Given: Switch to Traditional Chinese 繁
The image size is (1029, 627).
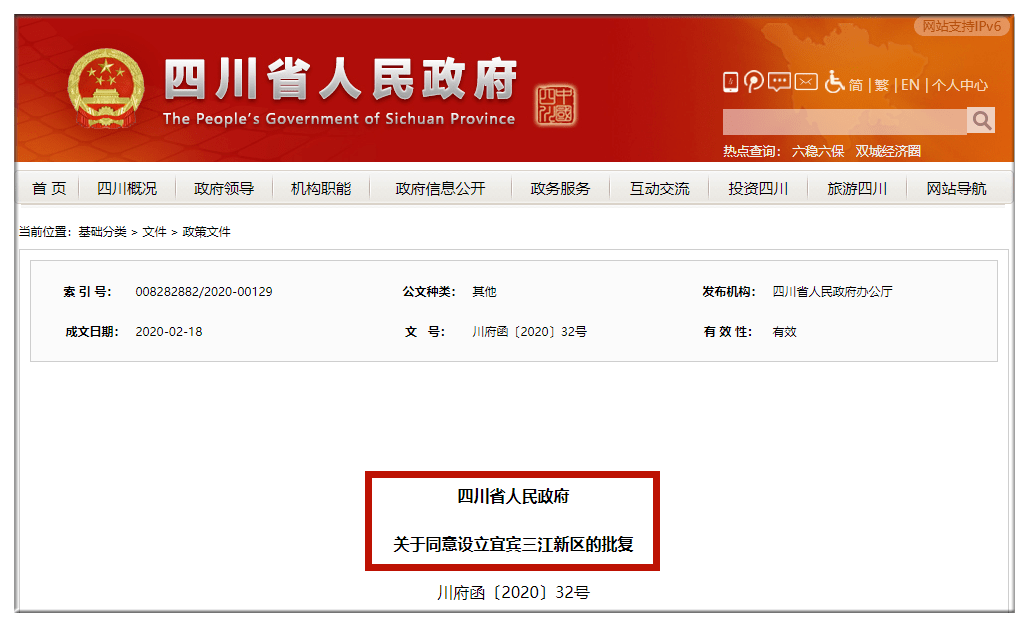Looking at the screenshot, I should pos(880,85).
